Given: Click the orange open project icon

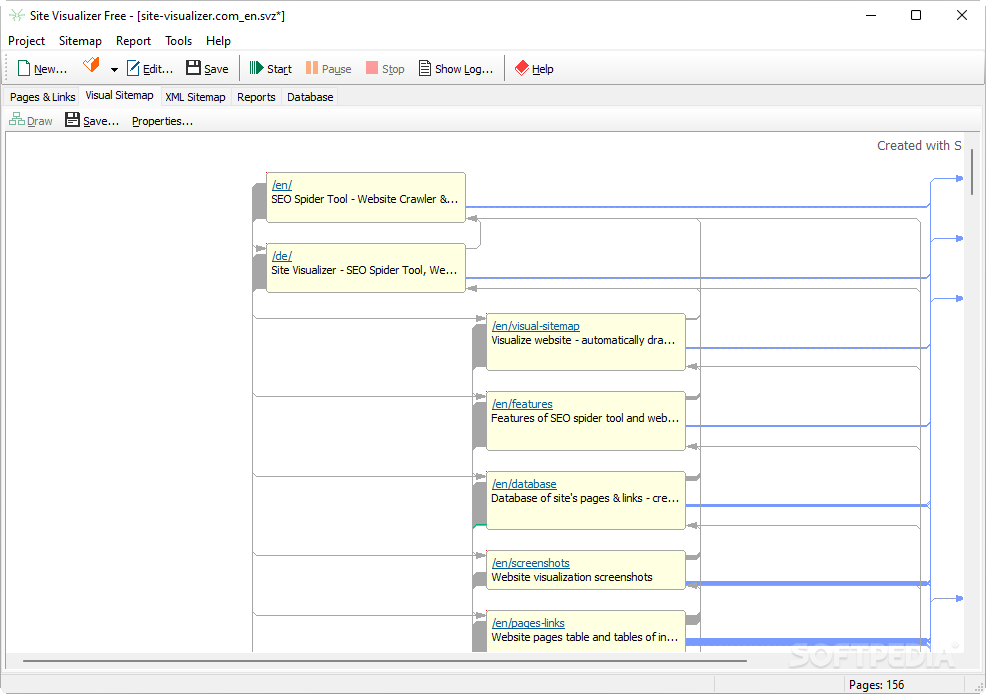Looking at the screenshot, I should [x=91, y=65].
